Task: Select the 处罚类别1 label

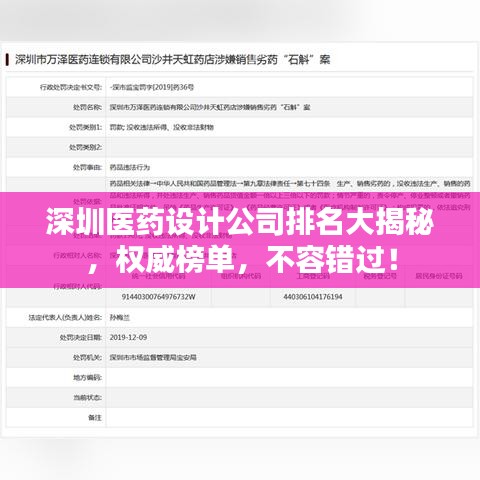Action: [85, 127]
